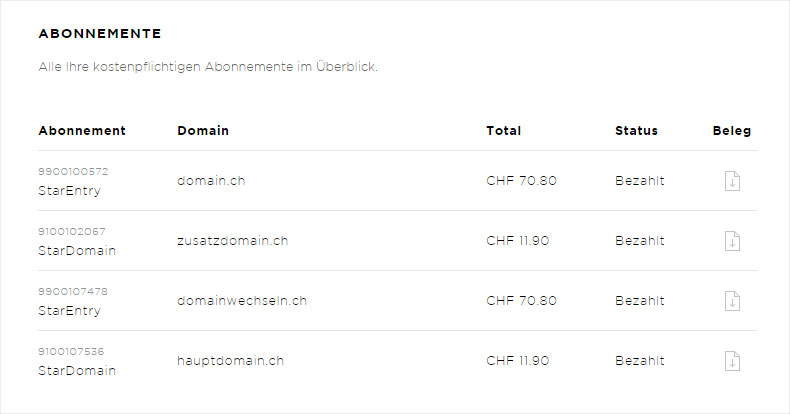Download receipt for hauptdomain.ch subscription

(x=732, y=361)
